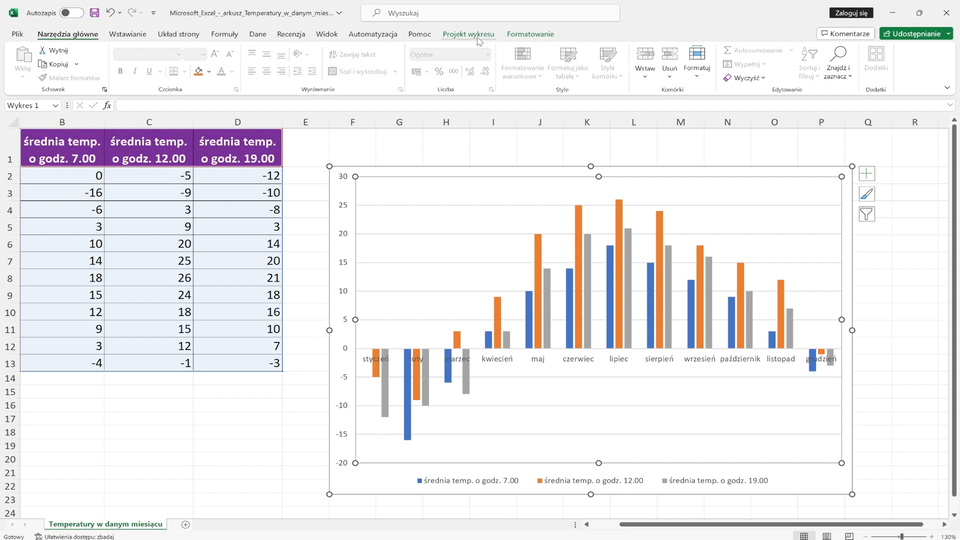The image size is (960, 540).
Task: Toggle the Autozapis switch
Action: coord(71,13)
